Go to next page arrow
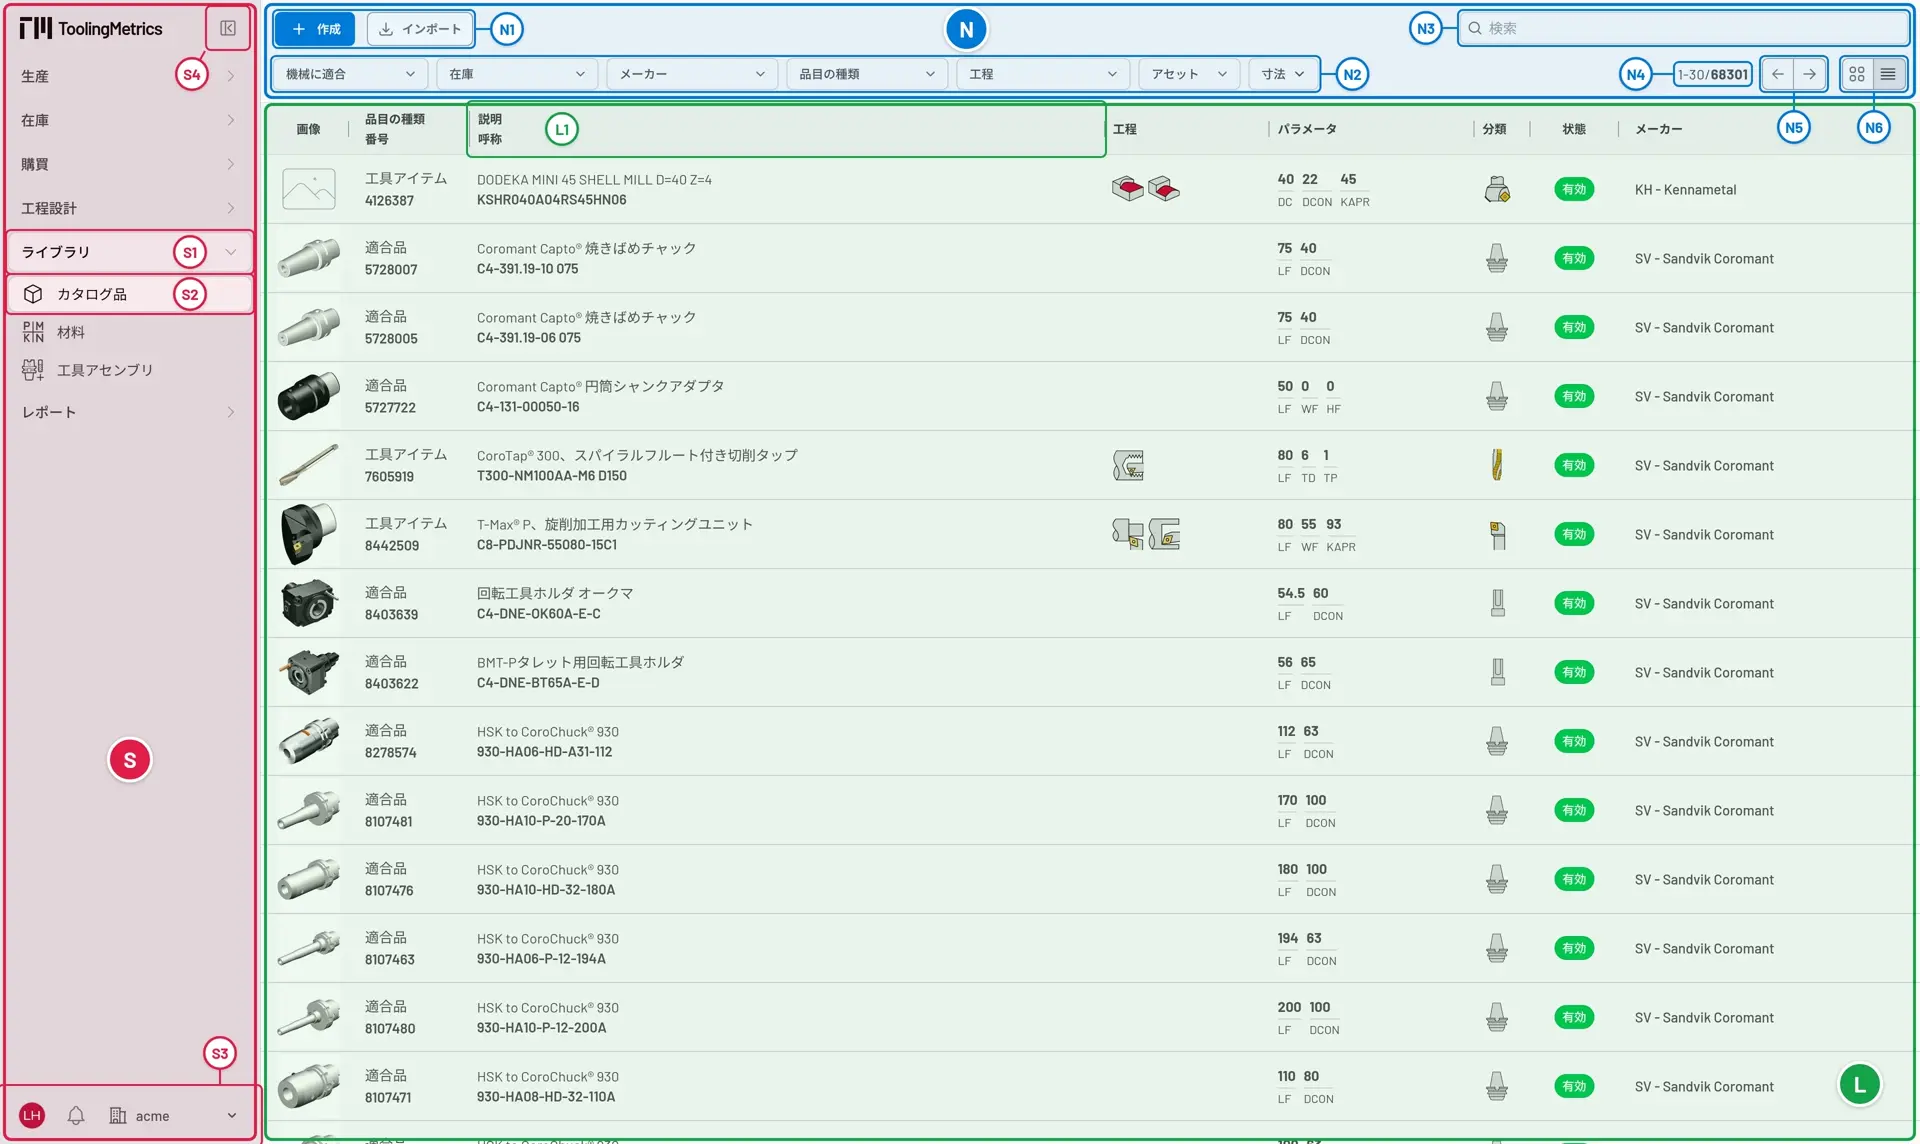This screenshot has height=1144, width=1920. pyautogui.click(x=1810, y=74)
